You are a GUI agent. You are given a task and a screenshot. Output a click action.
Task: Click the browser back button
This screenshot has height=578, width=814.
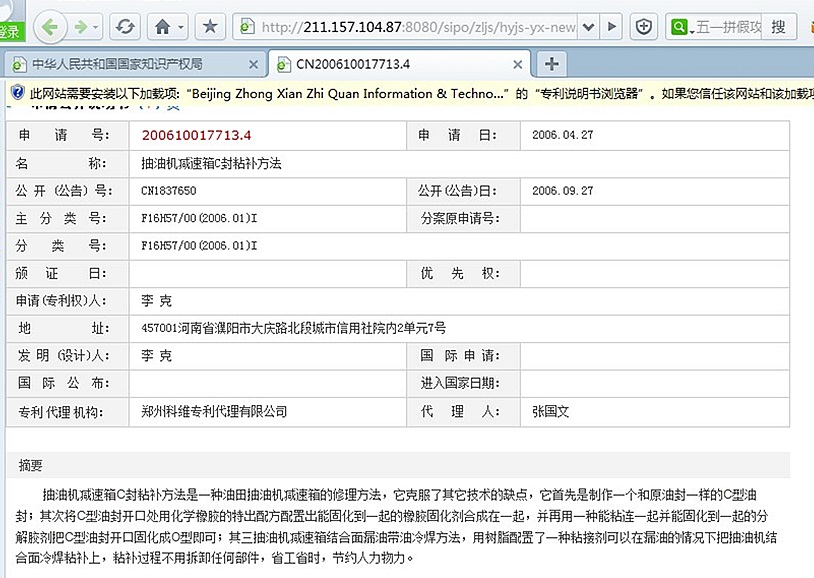51,25
